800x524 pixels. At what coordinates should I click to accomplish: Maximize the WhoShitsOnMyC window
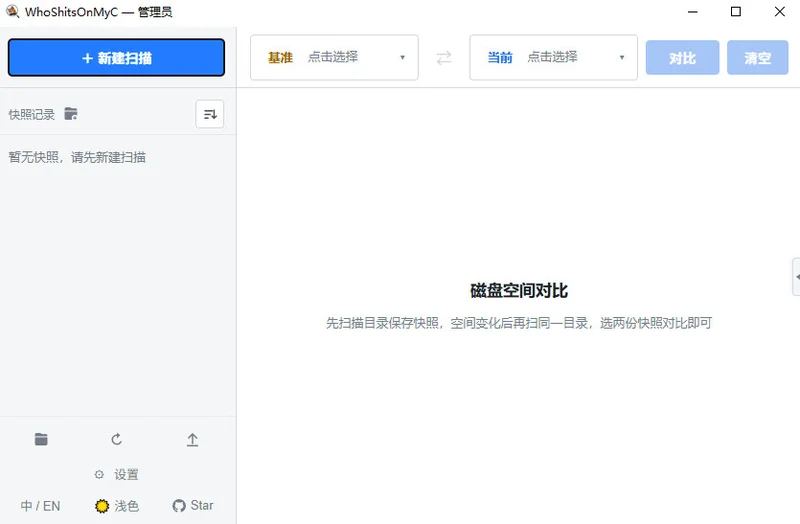point(736,12)
